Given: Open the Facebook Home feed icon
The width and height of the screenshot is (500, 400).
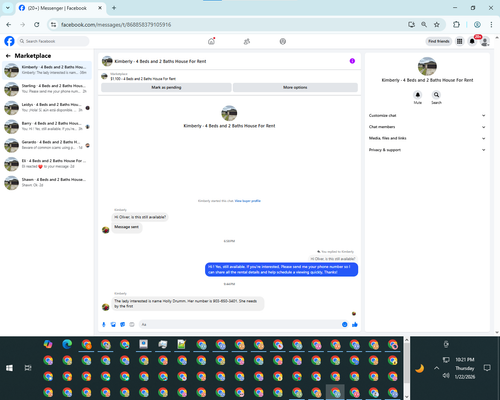Looking at the screenshot, I should pyautogui.click(x=211, y=41).
